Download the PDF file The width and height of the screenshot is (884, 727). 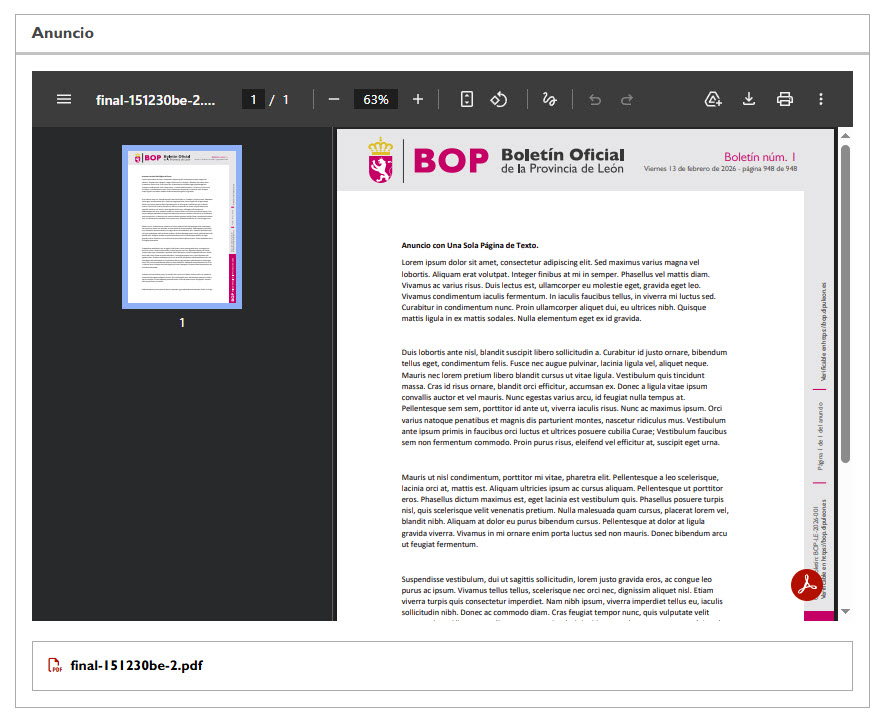click(x=749, y=99)
